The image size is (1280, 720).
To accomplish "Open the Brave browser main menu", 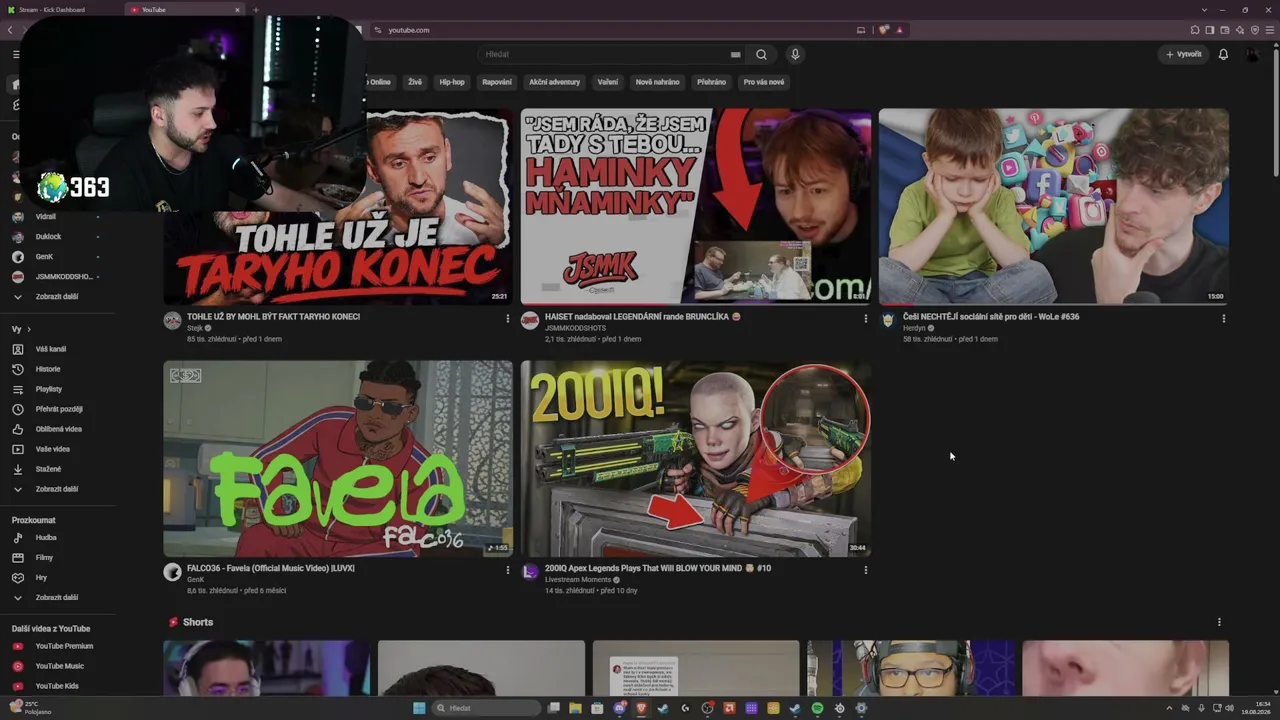I will pos(1269,30).
